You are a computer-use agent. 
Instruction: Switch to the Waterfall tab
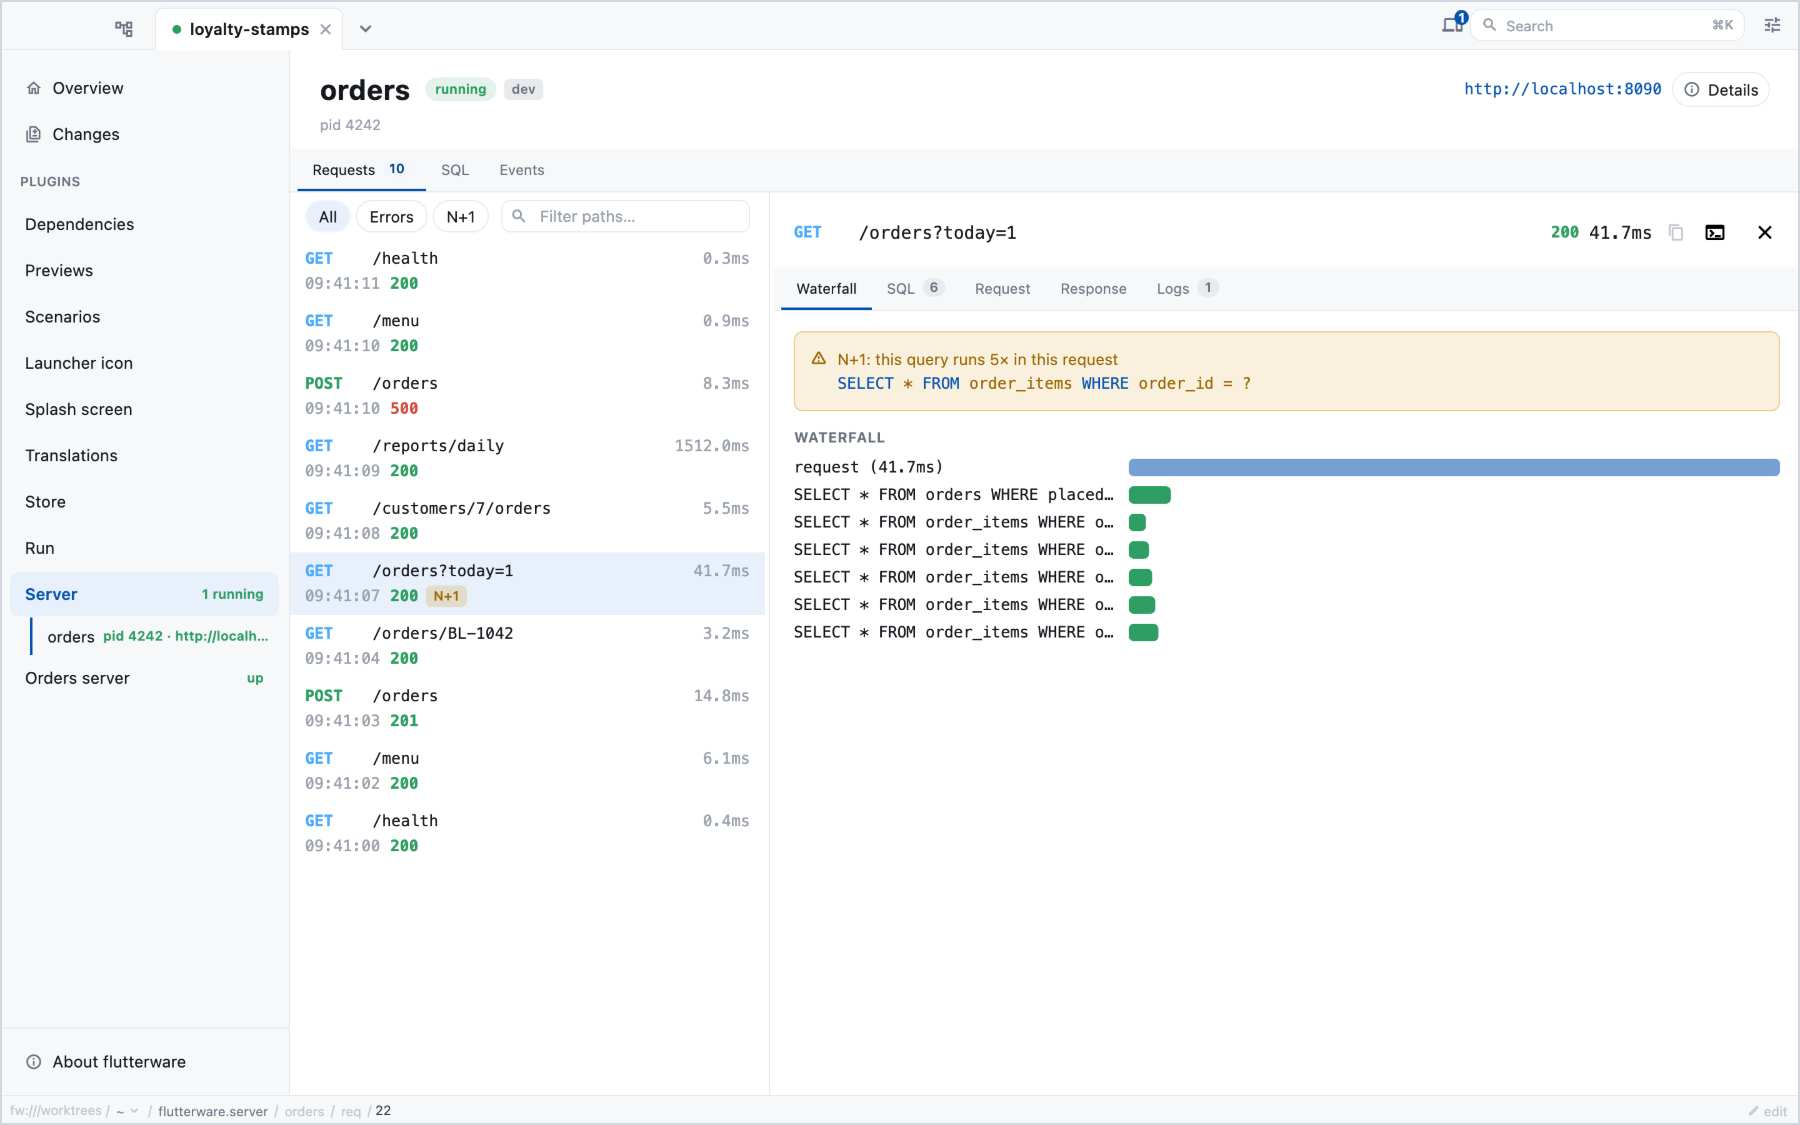click(826, 289)
